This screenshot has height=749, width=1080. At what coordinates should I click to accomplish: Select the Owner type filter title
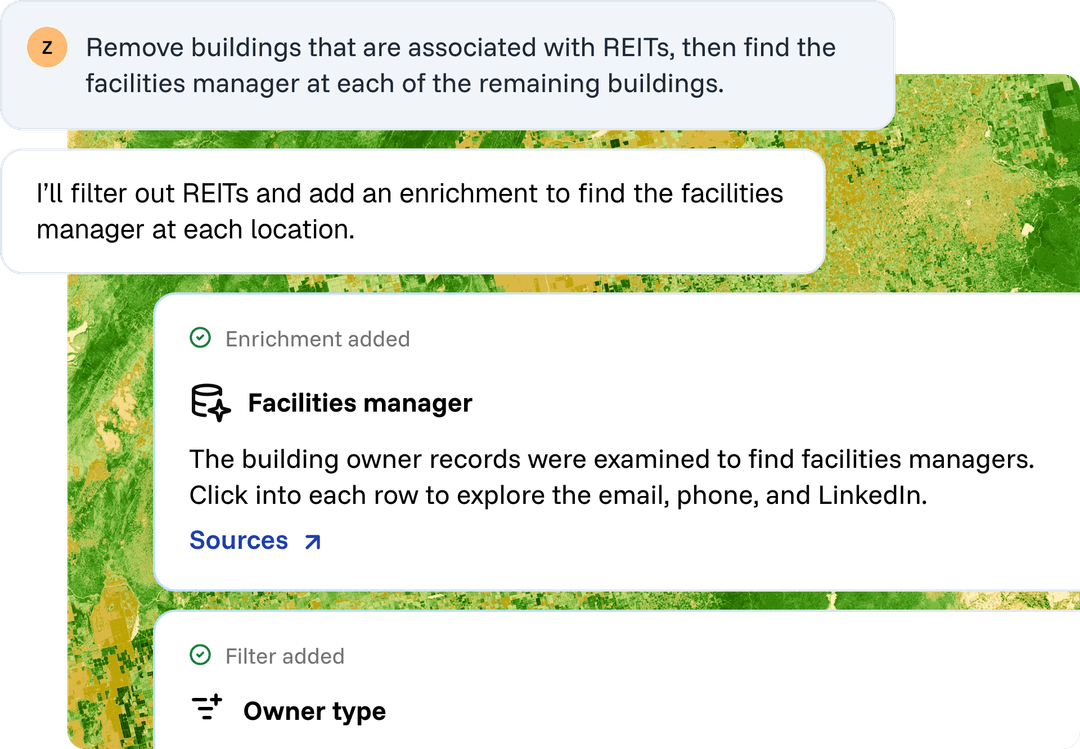[314, 711]
